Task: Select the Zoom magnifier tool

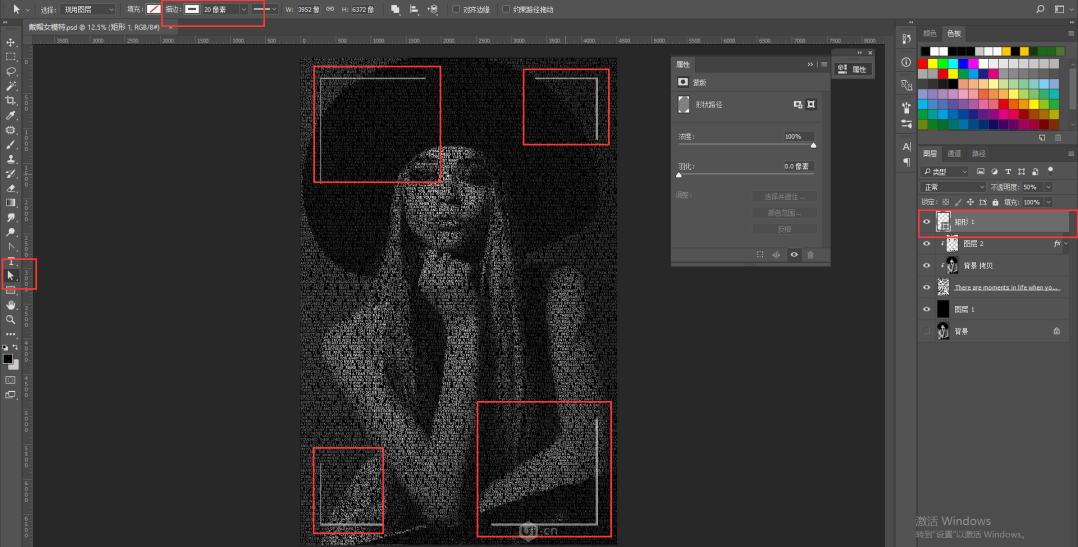Action: coord(11,320)
